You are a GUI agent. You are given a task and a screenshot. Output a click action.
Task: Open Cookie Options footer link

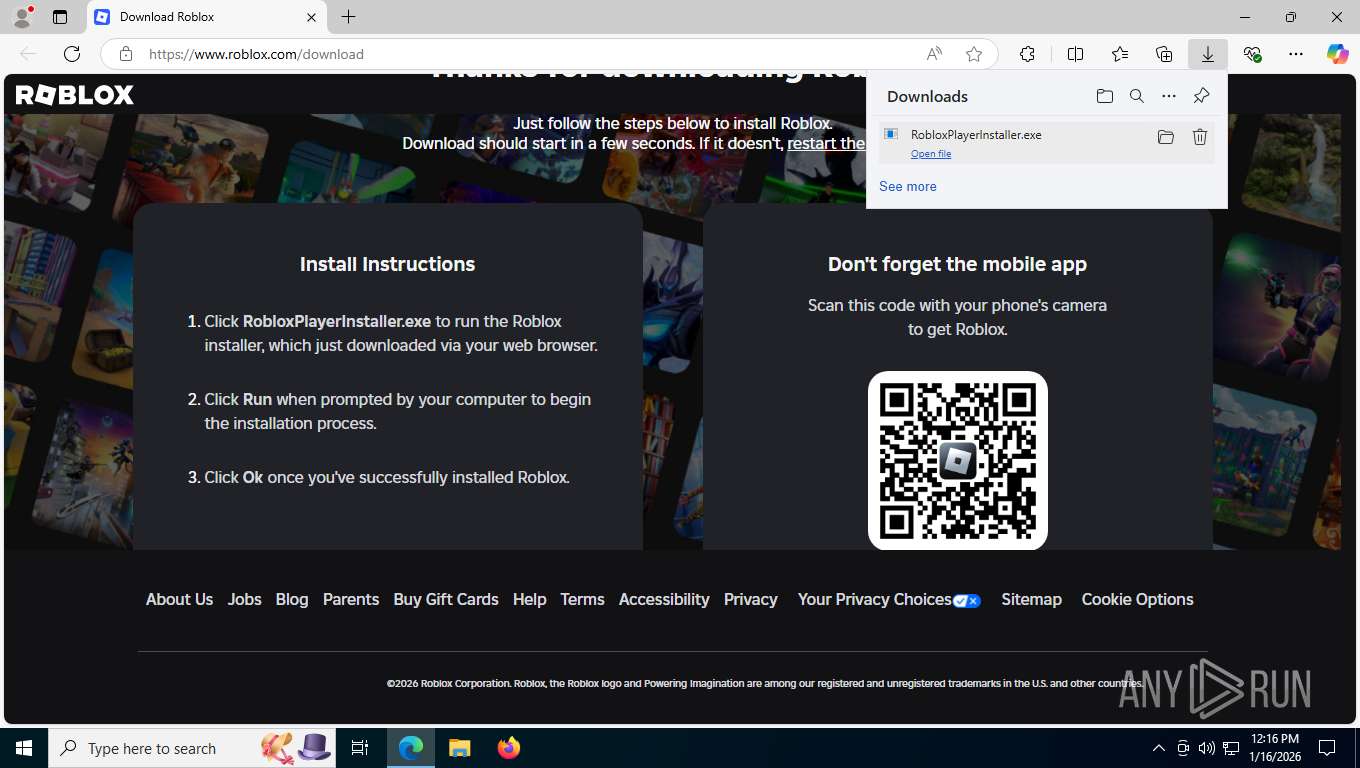[x=1137, y=599]
